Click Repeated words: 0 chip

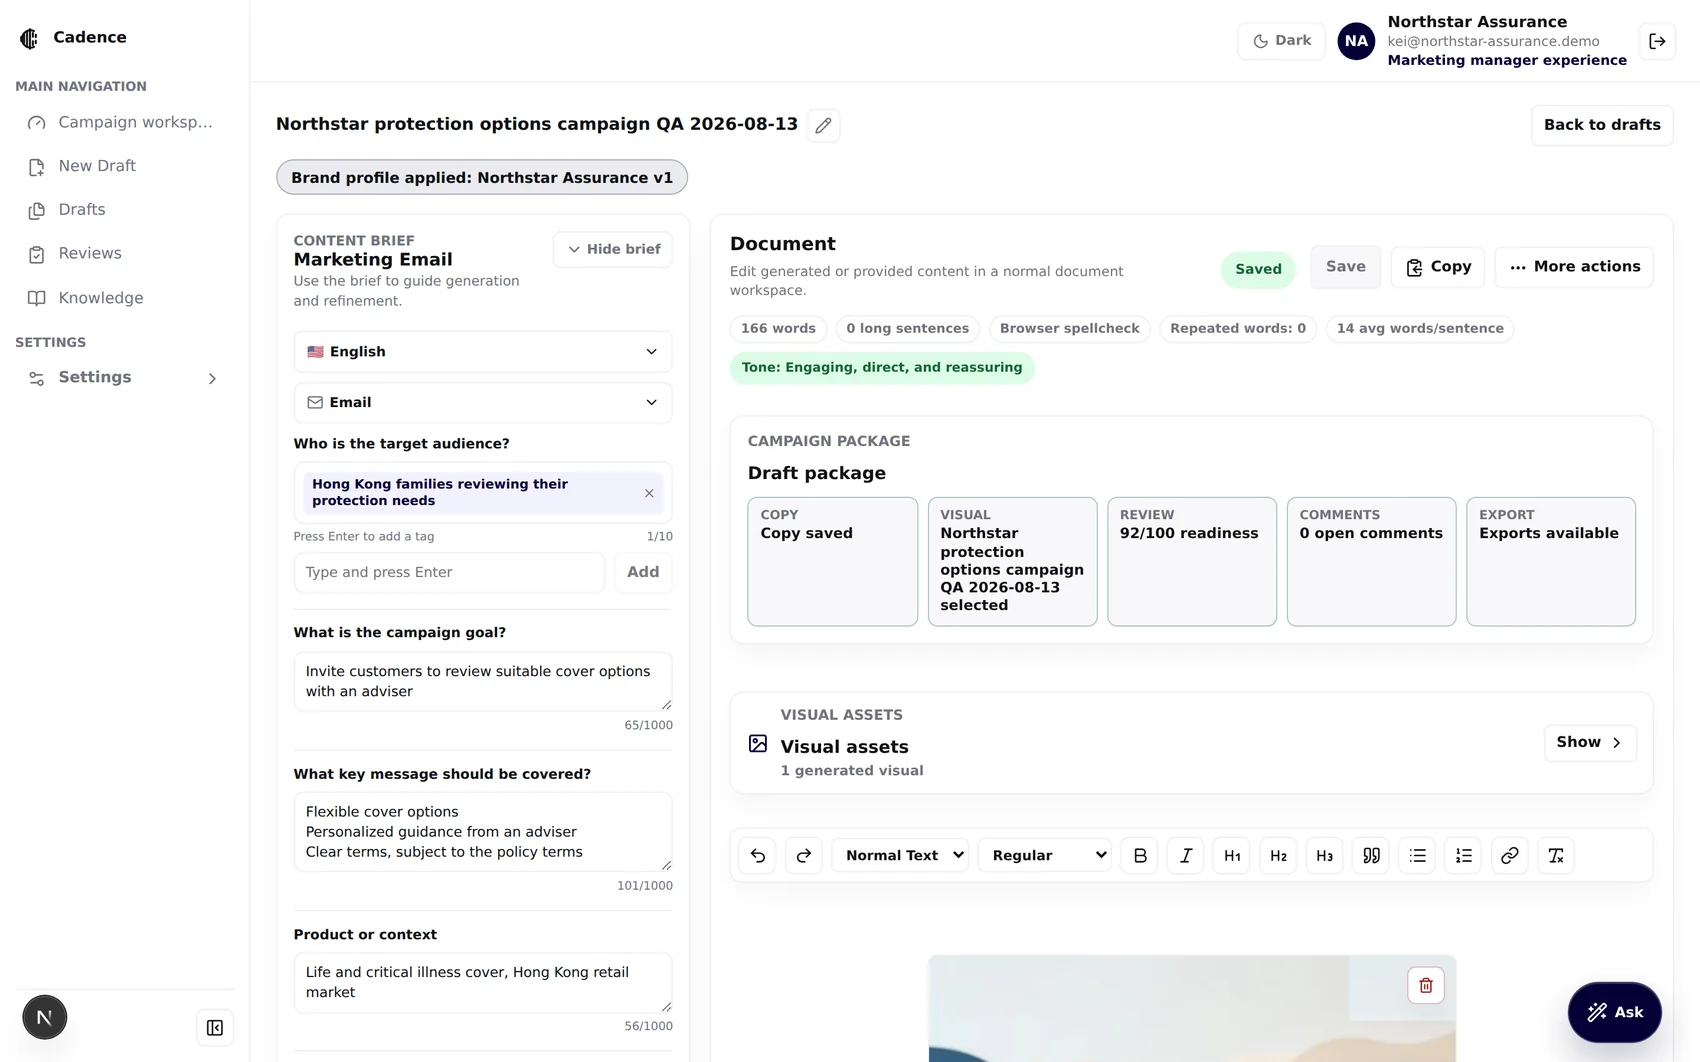coord(1237,329)
